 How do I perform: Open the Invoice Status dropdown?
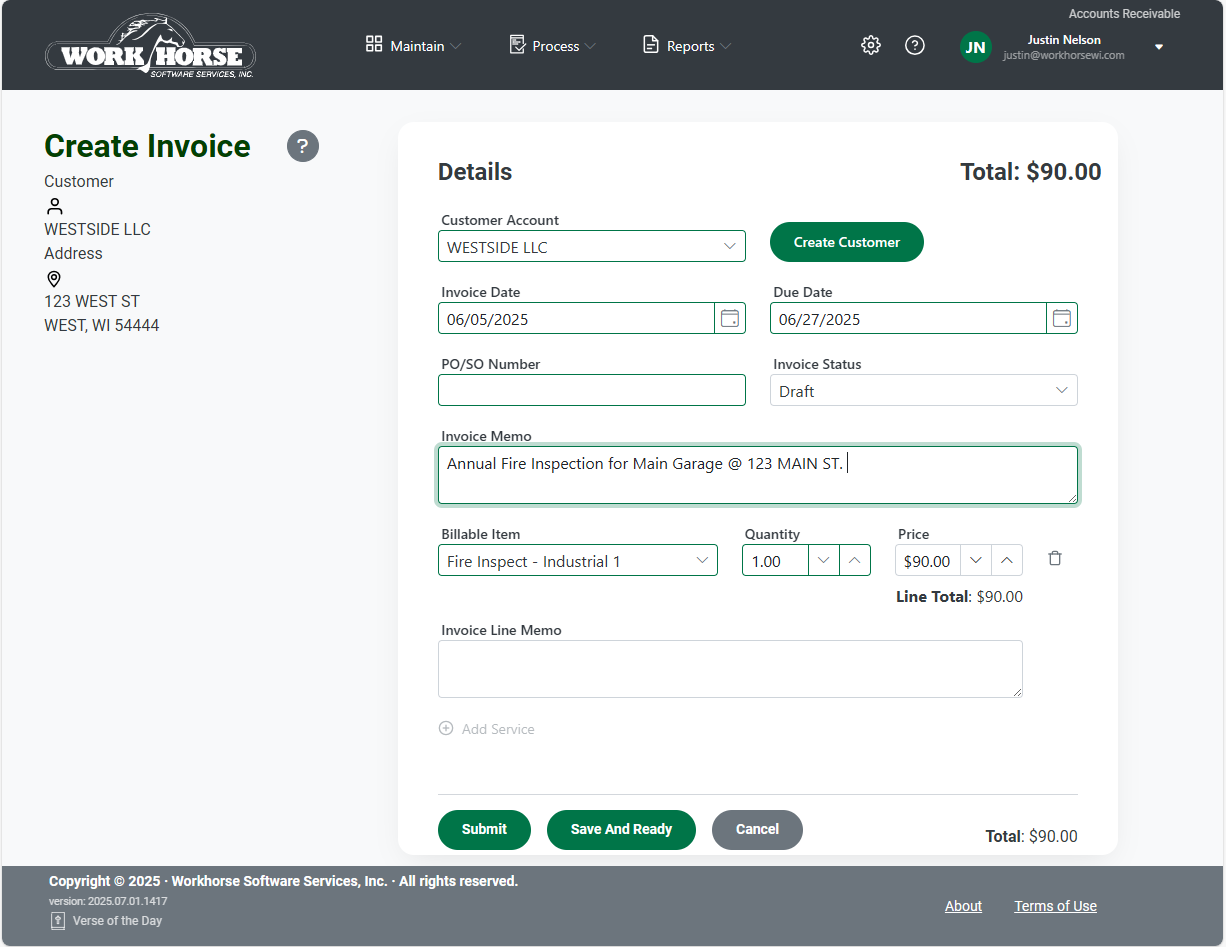1061,391
